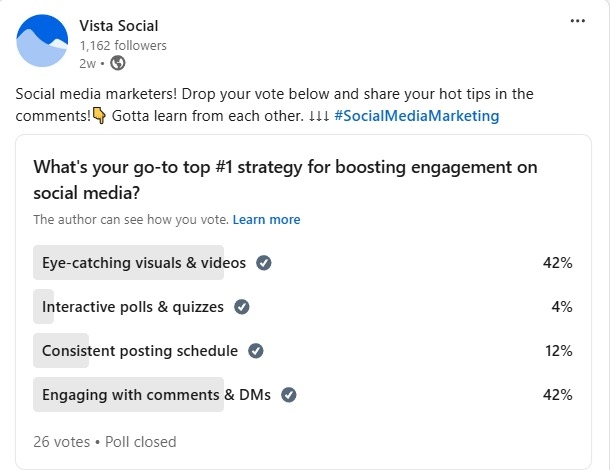This screenshot has width=610, height=470.
Task: Click checkmark icon beside Engaging with comments & DMs
Action: click(289, 395)
